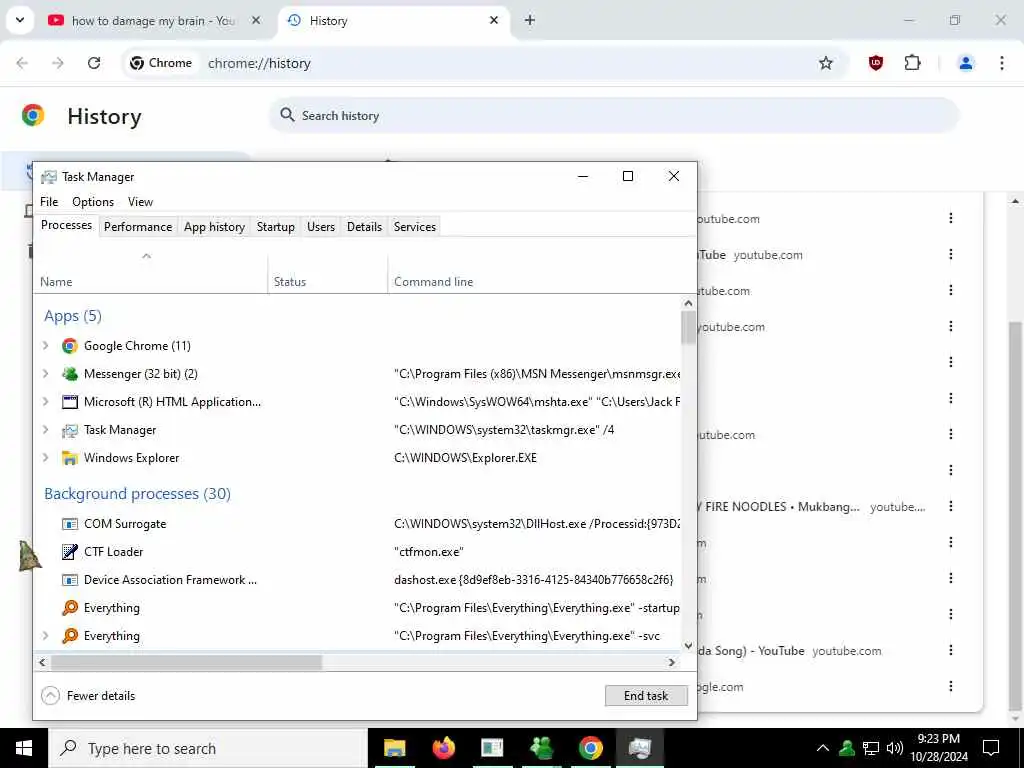
Task: Expand the Windows Explorer process group
Action: [46, 458]
